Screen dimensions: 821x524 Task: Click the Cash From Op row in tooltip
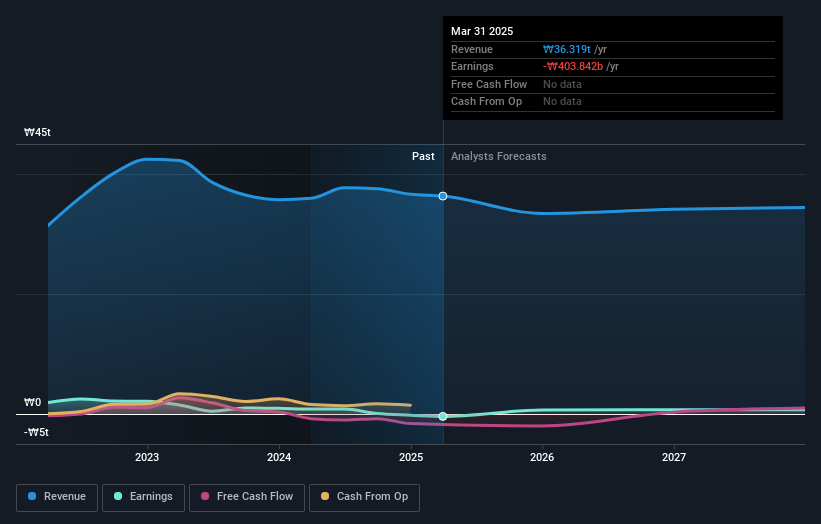(613, 102)
